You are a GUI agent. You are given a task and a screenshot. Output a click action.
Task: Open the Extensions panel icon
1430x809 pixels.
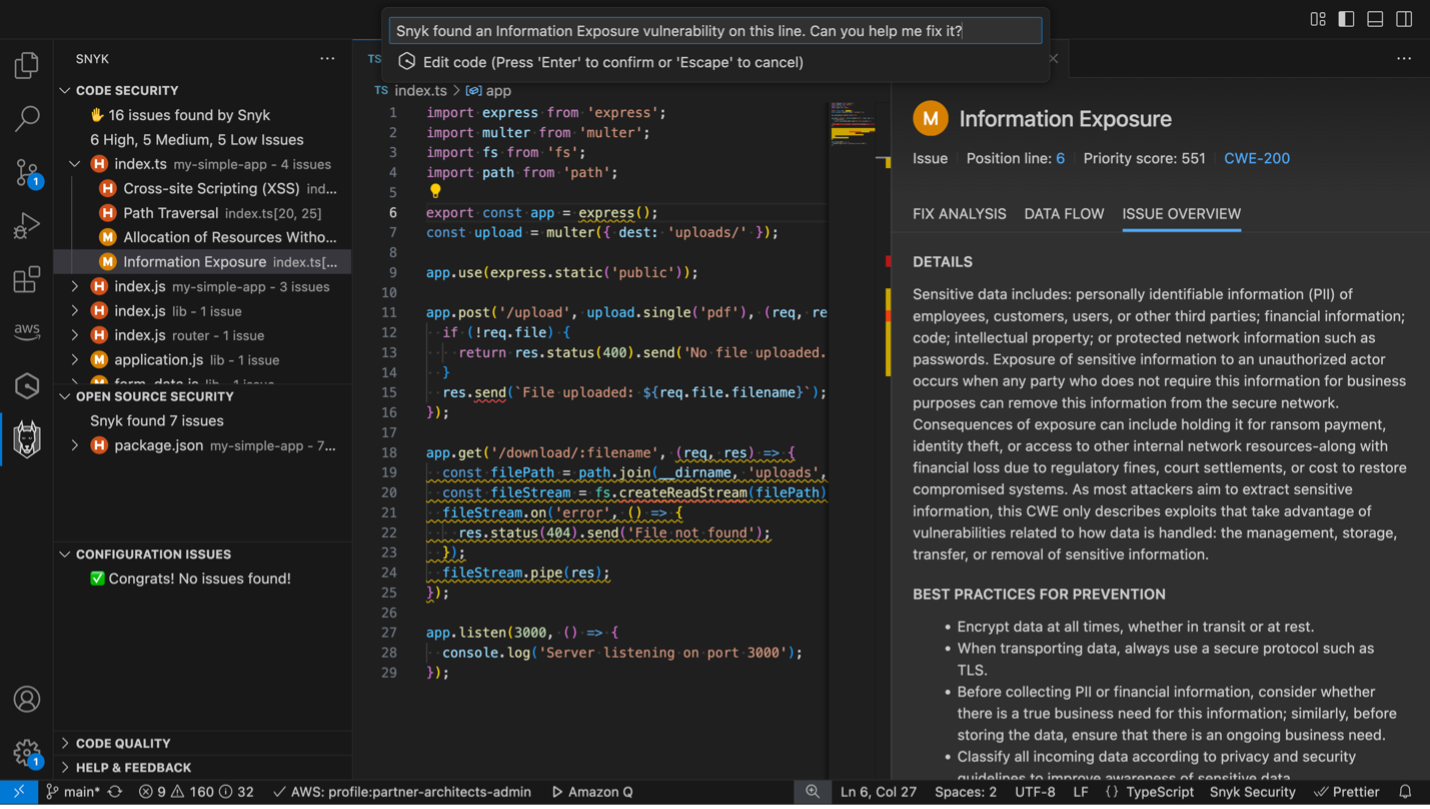tap(27, 280)
